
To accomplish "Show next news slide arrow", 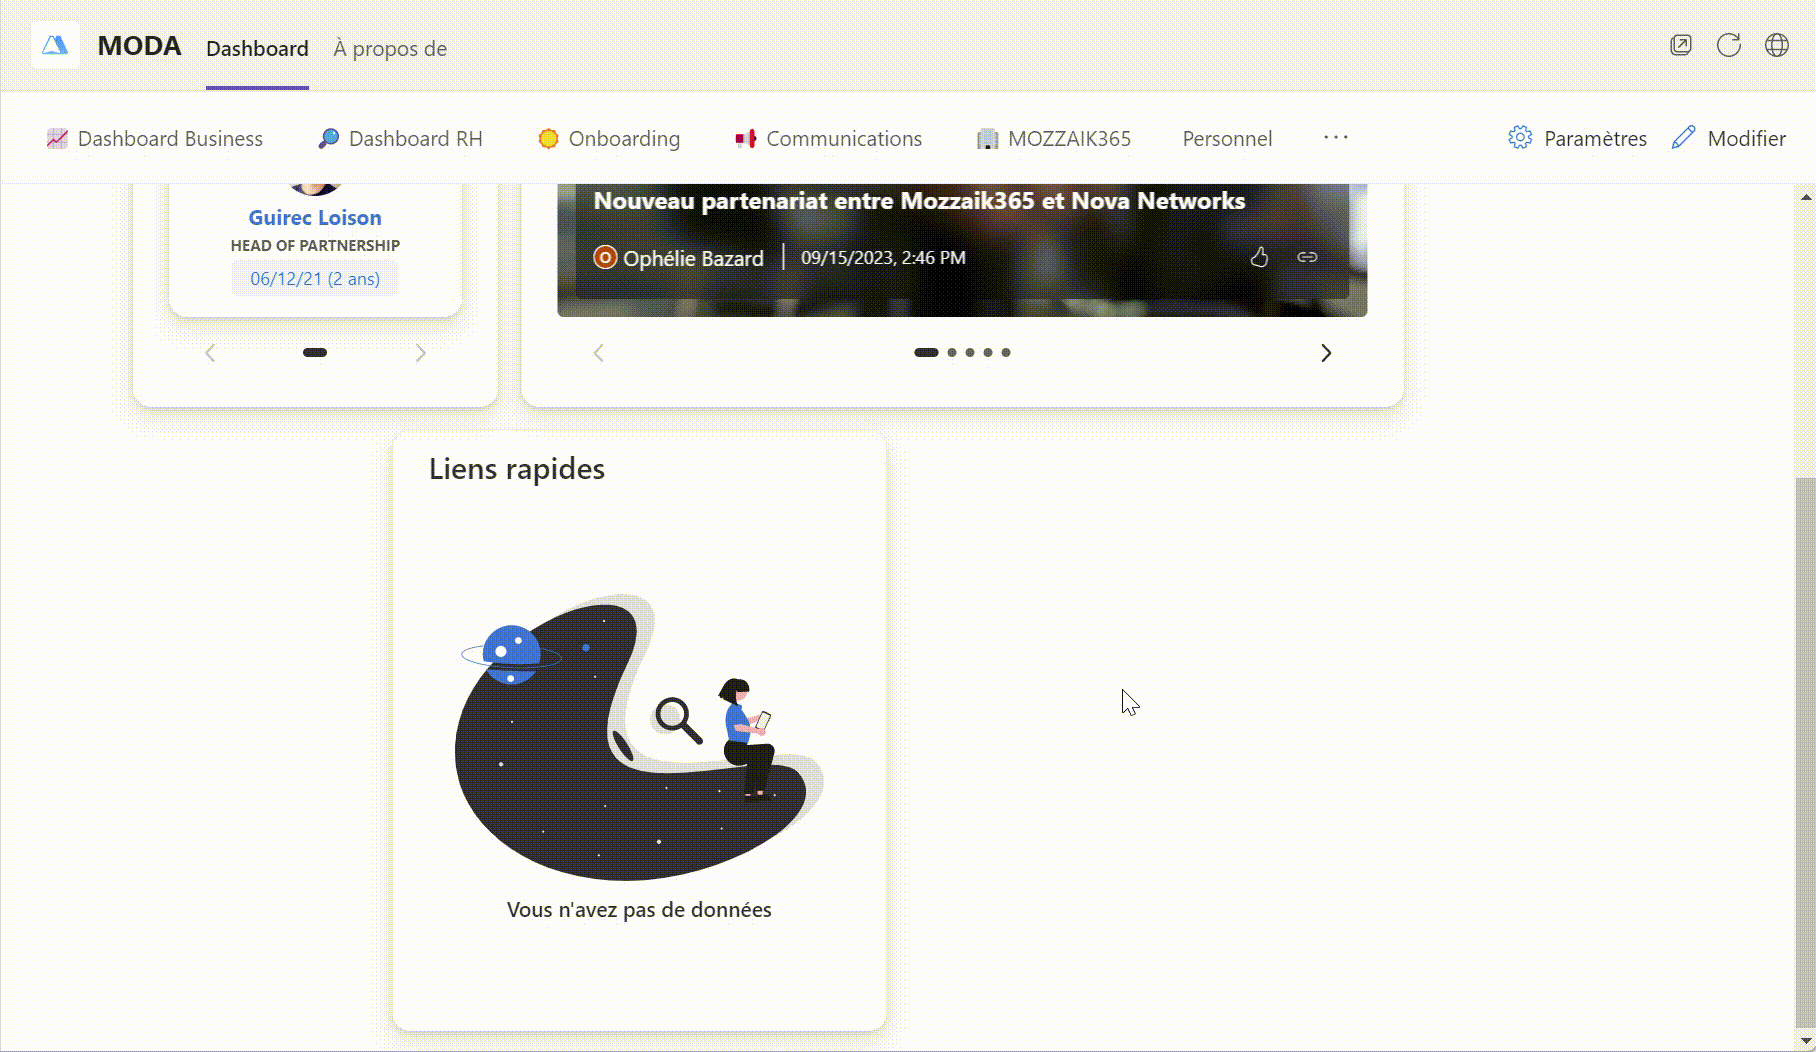I will 1326,353.
